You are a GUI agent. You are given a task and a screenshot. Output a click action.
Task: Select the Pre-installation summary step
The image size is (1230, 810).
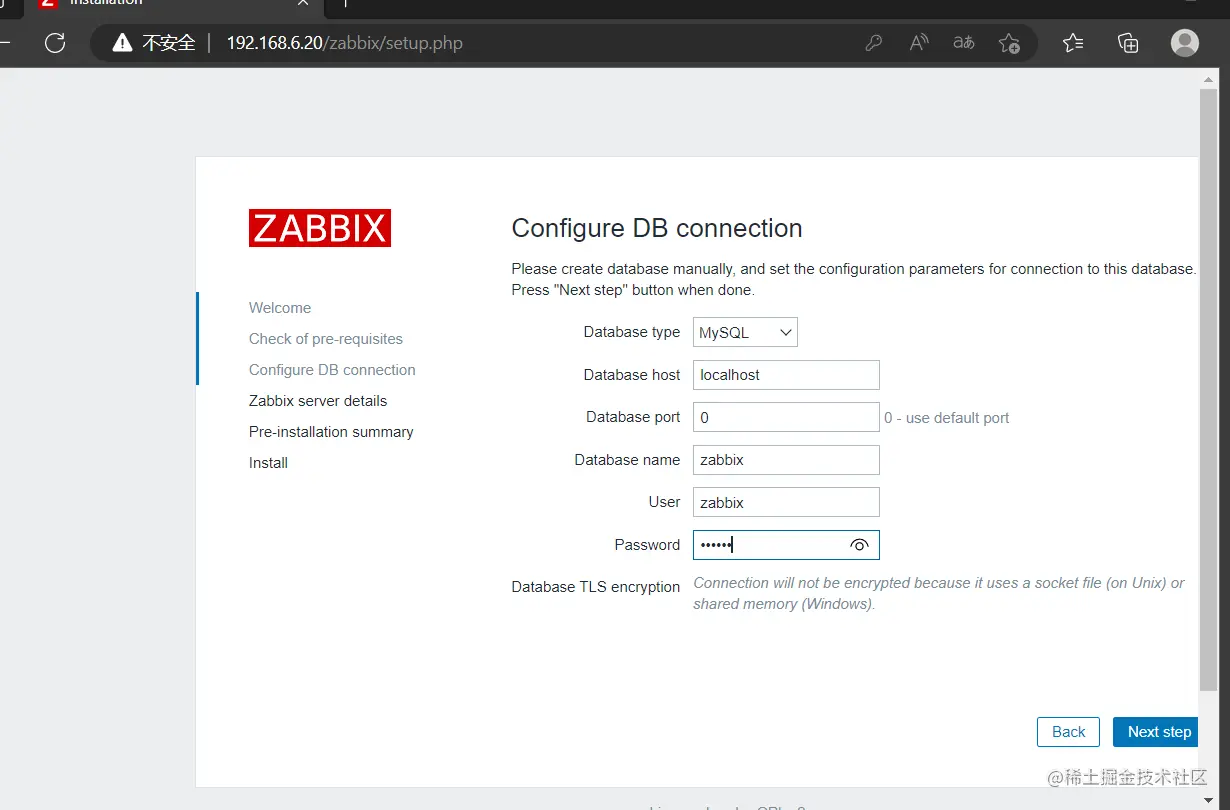pyautogui.click(x=331, y=432)
